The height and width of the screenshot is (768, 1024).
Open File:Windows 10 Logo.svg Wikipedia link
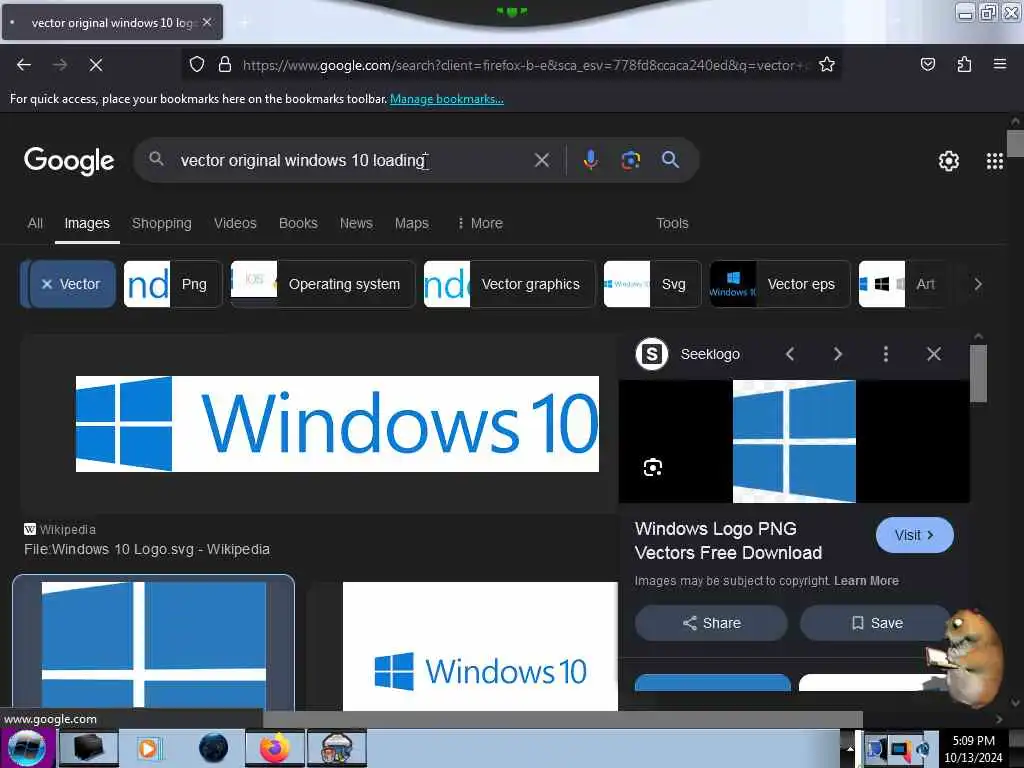[147, 550]
